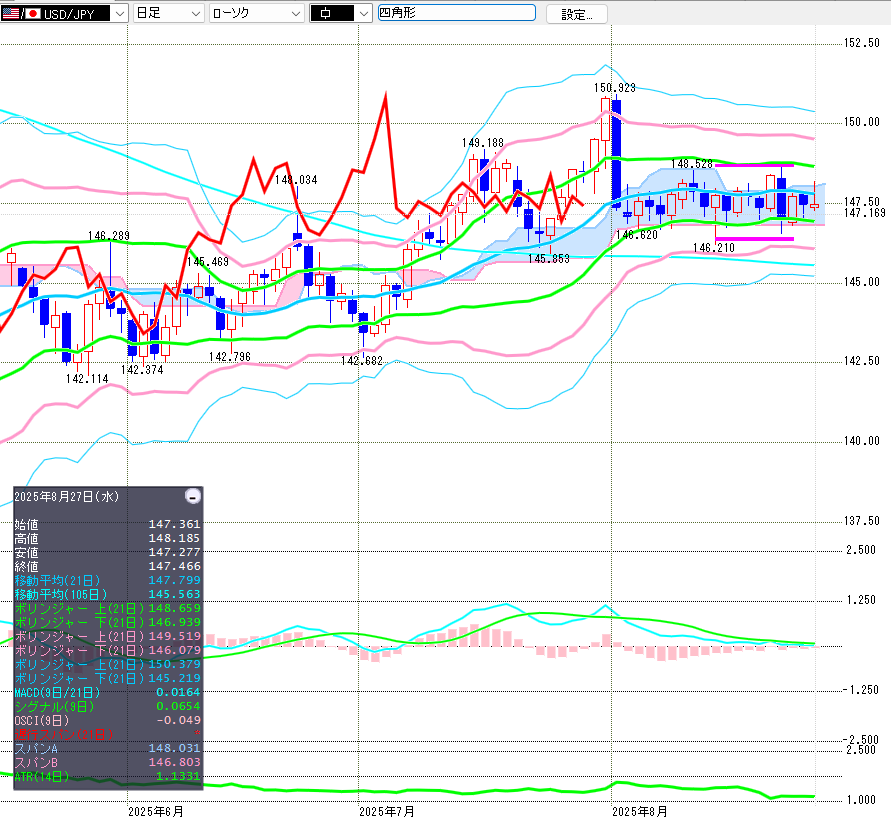Click the Bollinger lower value 146.079

tap(174, 650)
